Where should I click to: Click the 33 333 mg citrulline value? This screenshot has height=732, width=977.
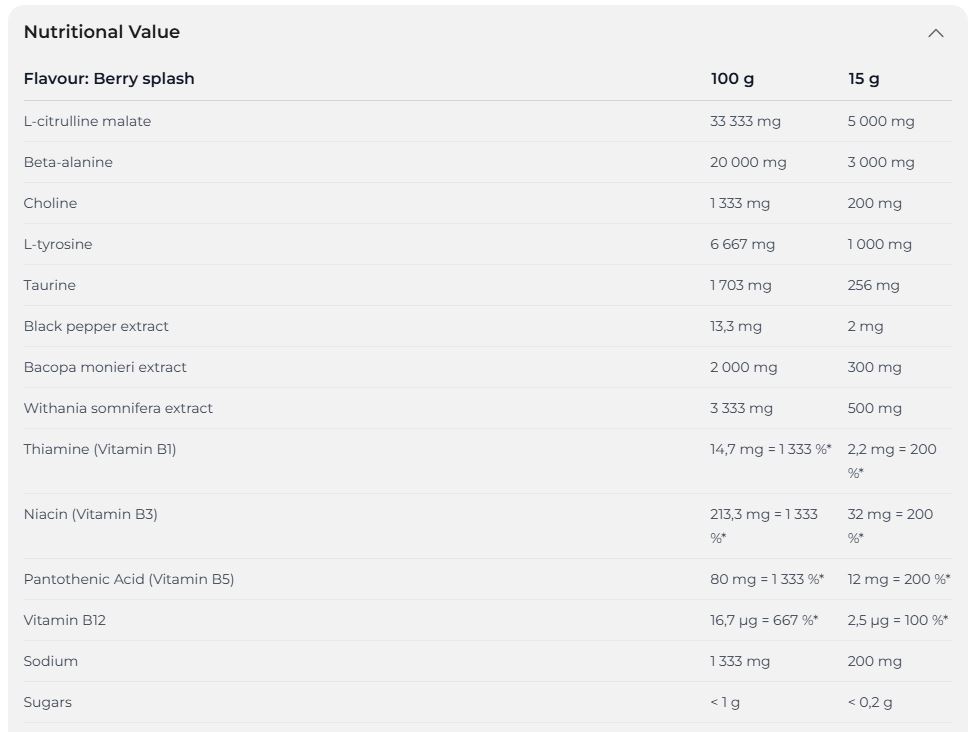click(745, 121)
